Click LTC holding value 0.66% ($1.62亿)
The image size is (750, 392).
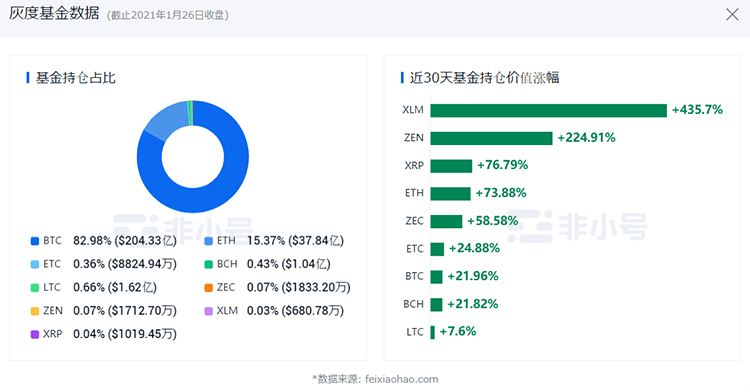click(115, 287)
